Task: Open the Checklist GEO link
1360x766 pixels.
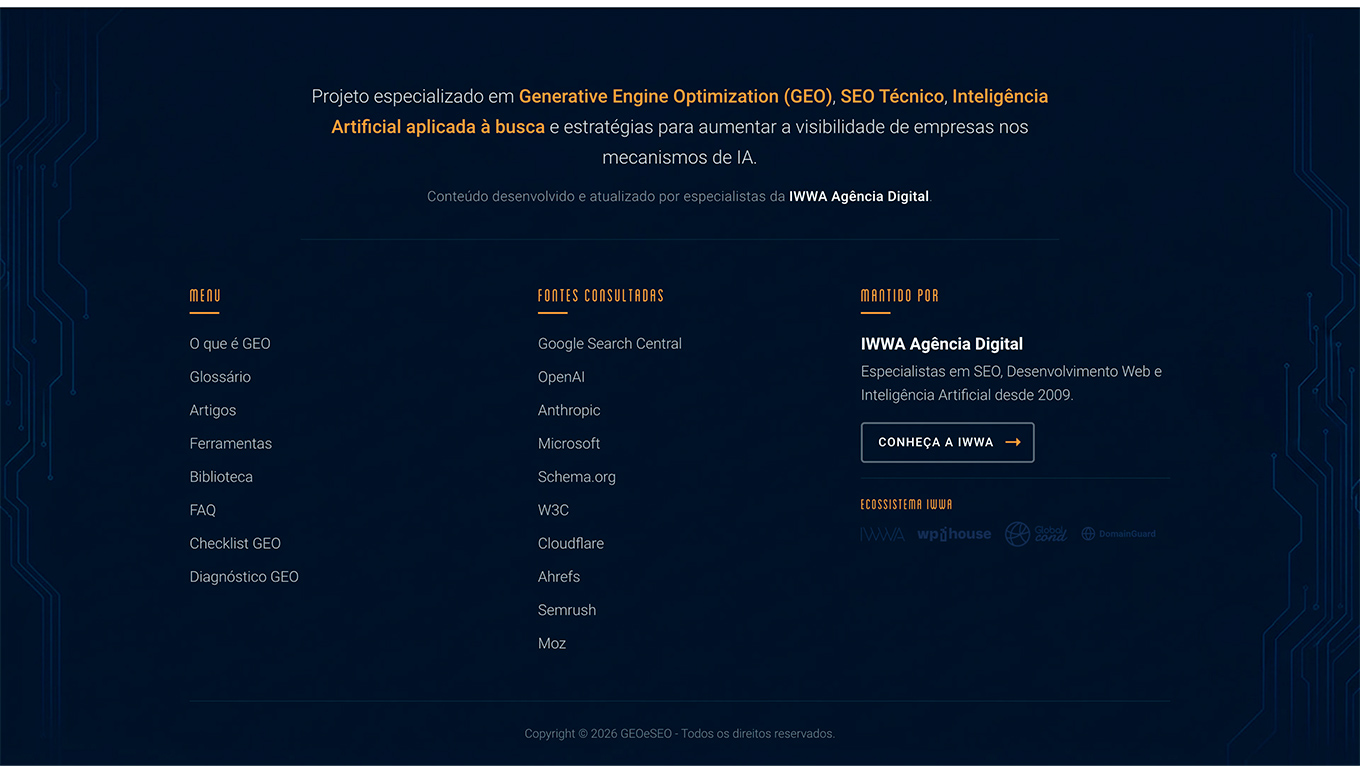Action: 235,543
